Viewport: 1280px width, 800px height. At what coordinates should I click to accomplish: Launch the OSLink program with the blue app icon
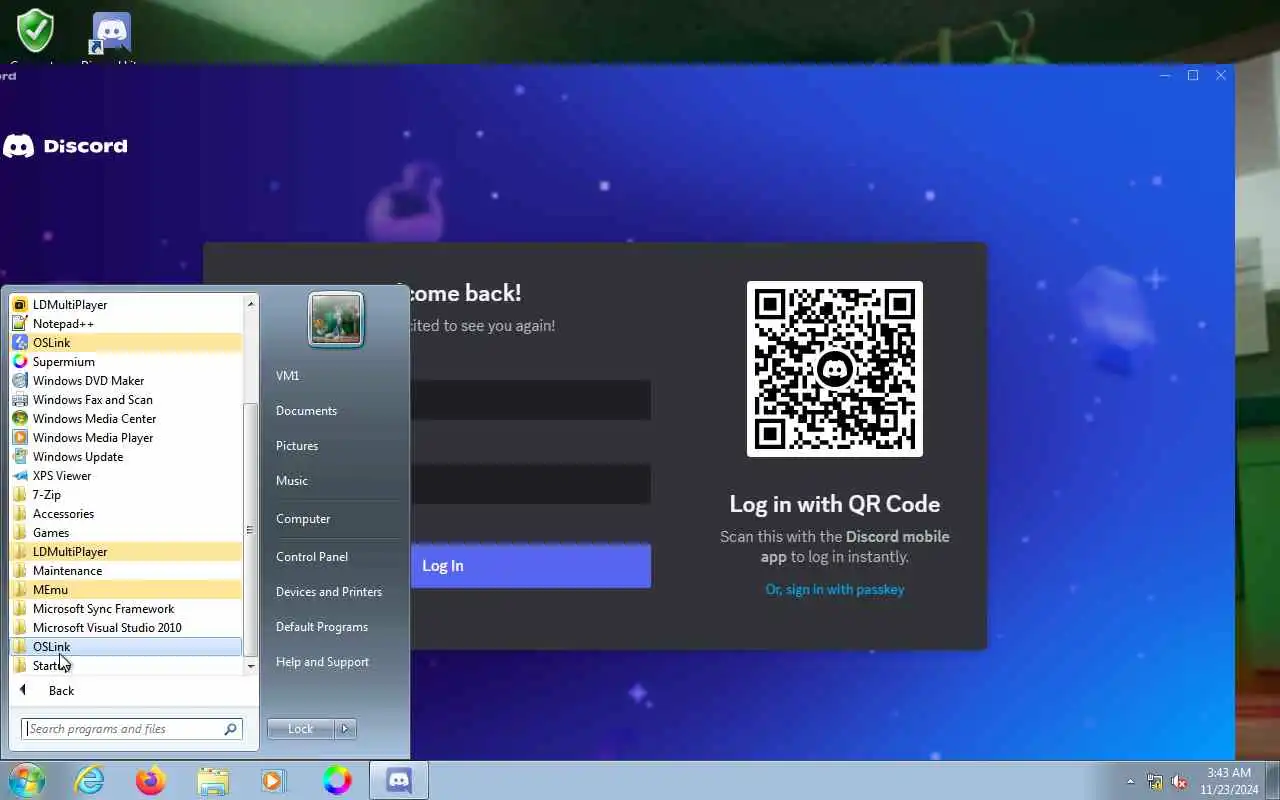pos(126,342)
